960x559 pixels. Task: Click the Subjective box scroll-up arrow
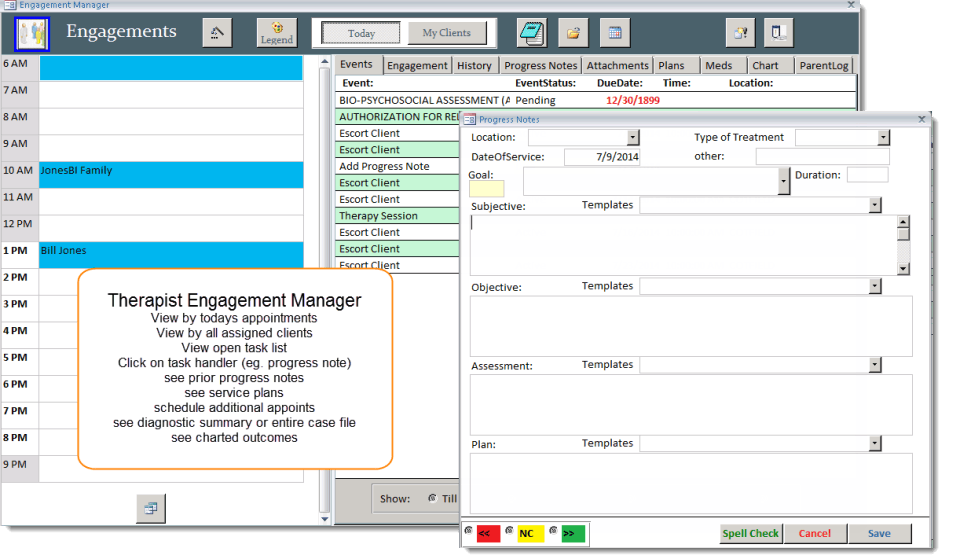[904, 222]
